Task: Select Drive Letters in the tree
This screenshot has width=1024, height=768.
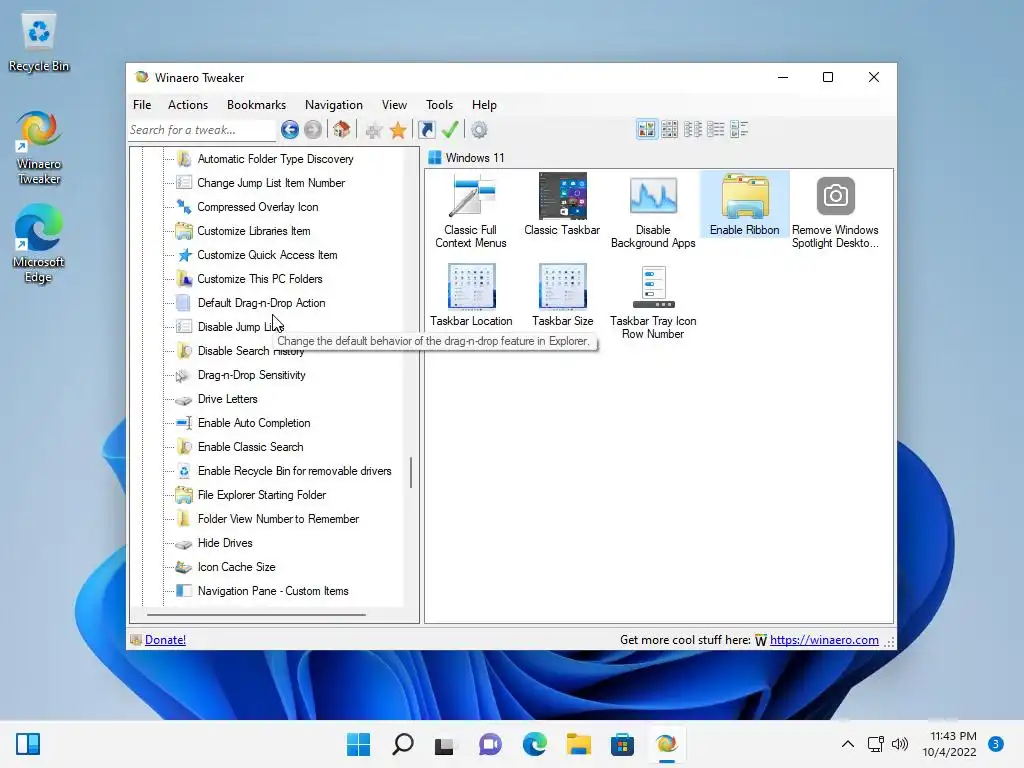Action: (x=227, y=399)
